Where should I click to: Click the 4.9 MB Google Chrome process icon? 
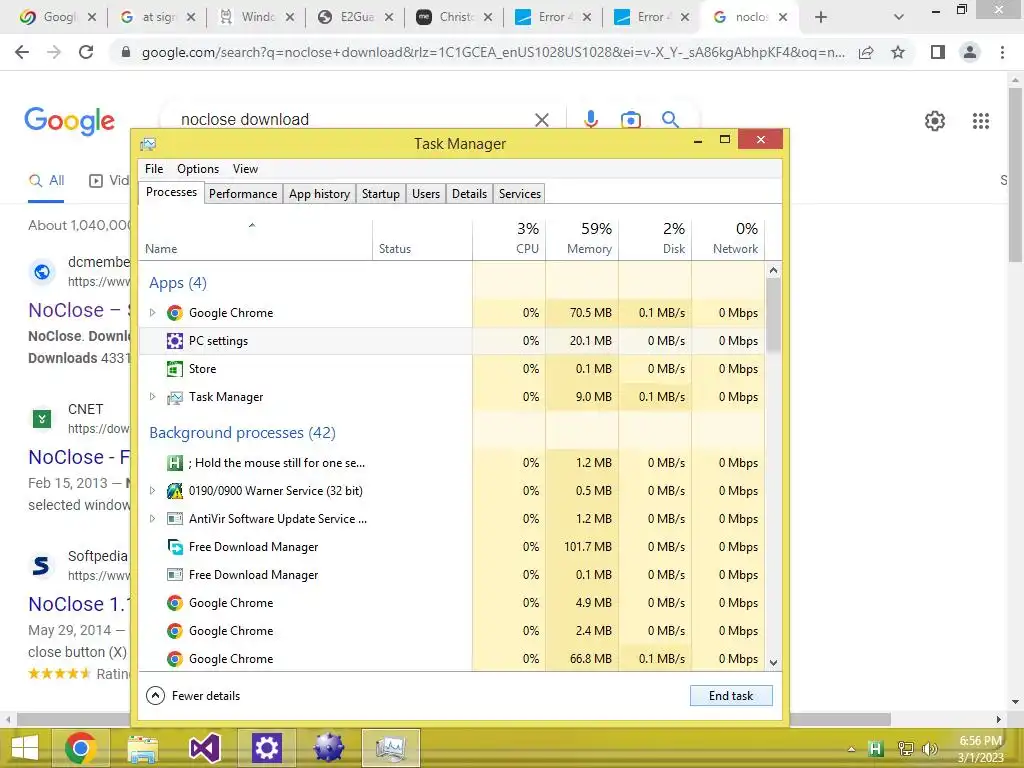point(174,603)
